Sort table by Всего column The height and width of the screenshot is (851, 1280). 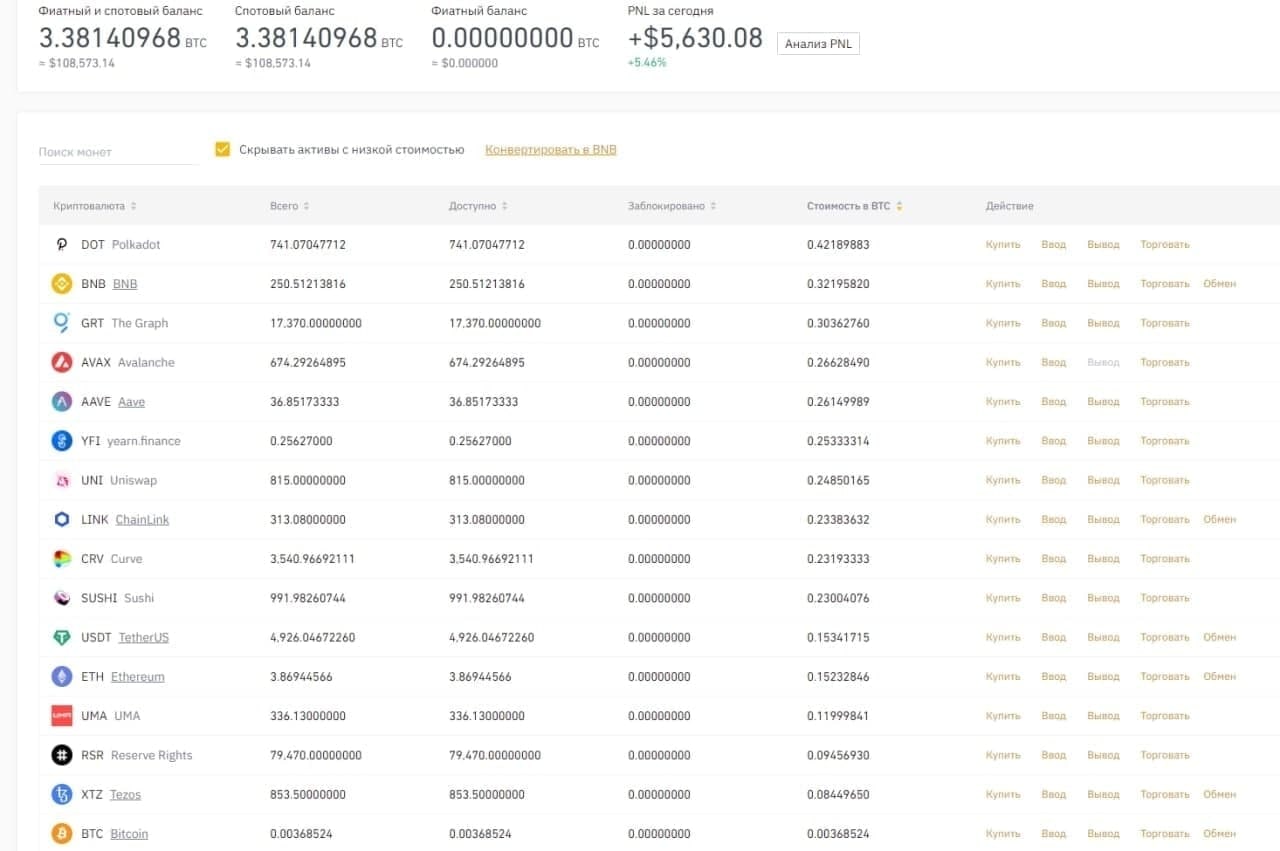(x=290, y=206)
